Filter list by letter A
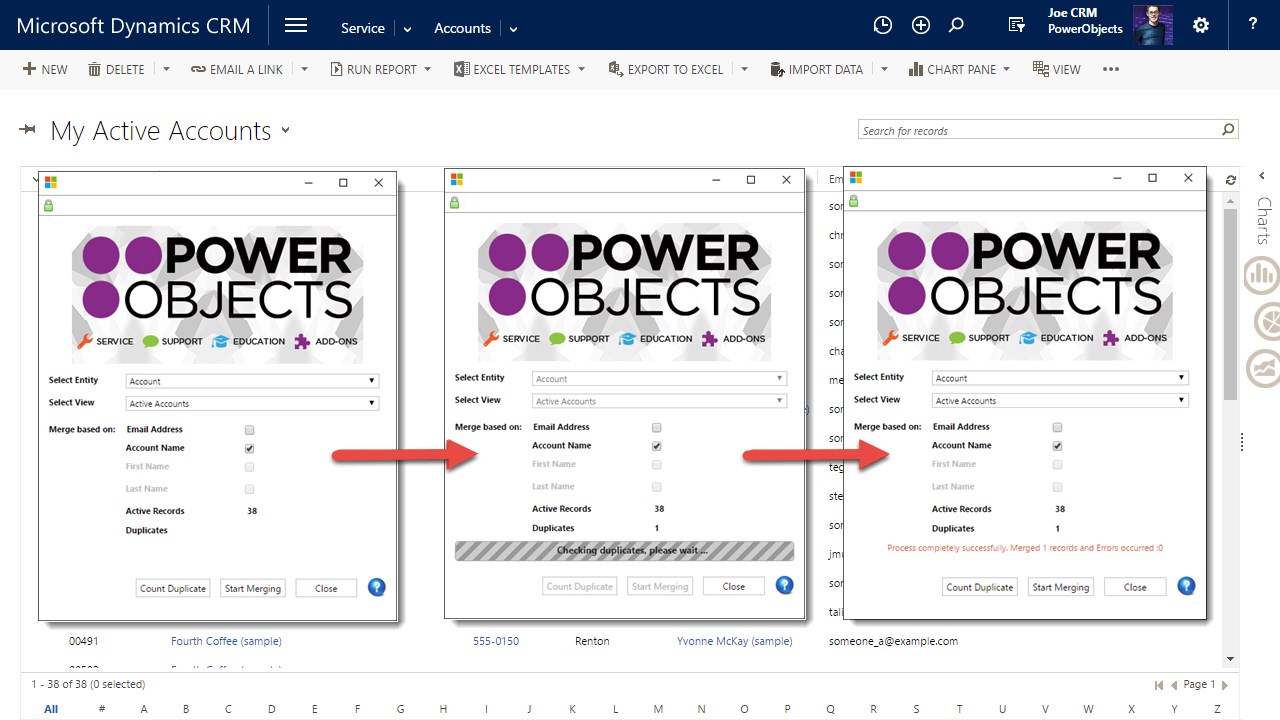This screenshot has height=720, width=1280. click(x=144, y=709)
